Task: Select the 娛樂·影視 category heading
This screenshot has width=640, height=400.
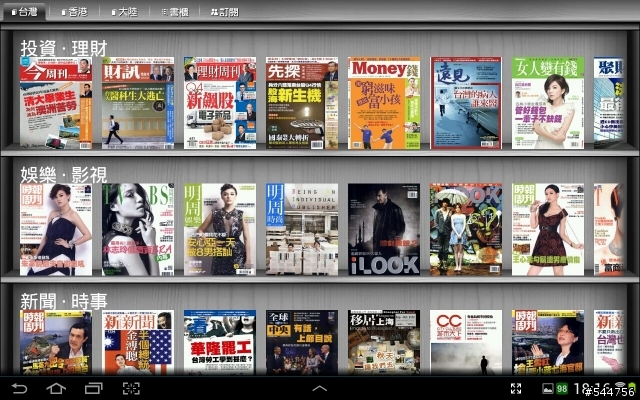Action: point(64,175)
